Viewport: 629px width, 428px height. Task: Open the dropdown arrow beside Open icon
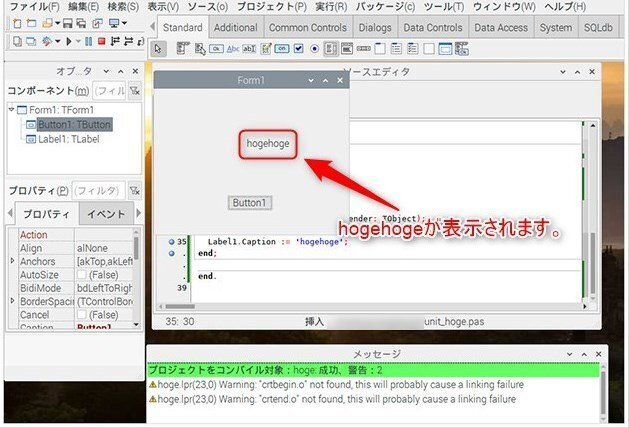point(57,24)
